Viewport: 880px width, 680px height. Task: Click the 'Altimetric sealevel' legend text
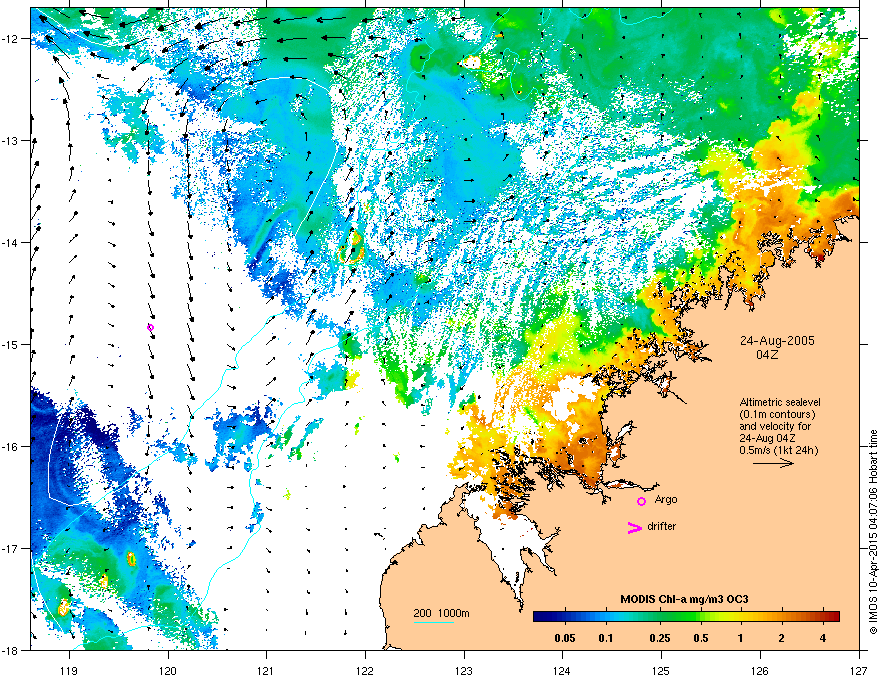780,402
